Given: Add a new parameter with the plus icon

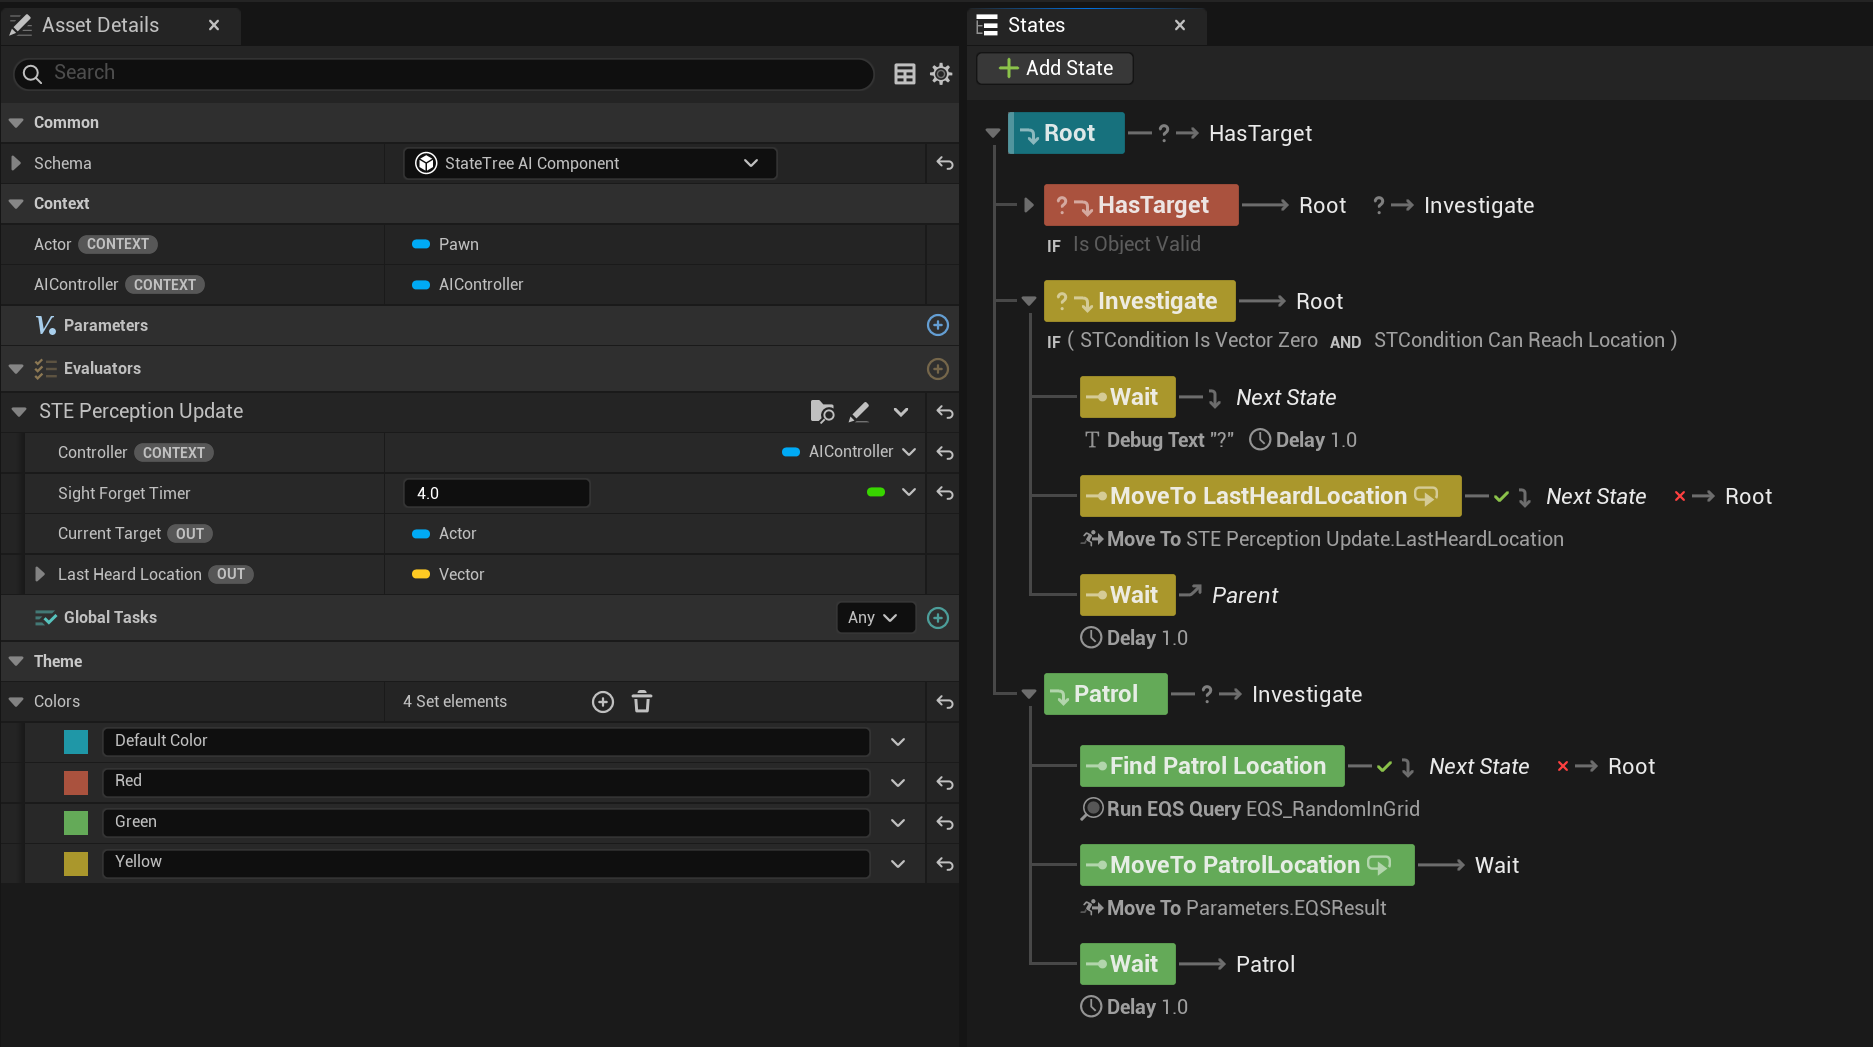Looking at the screenshot, I should pos(938,325).
